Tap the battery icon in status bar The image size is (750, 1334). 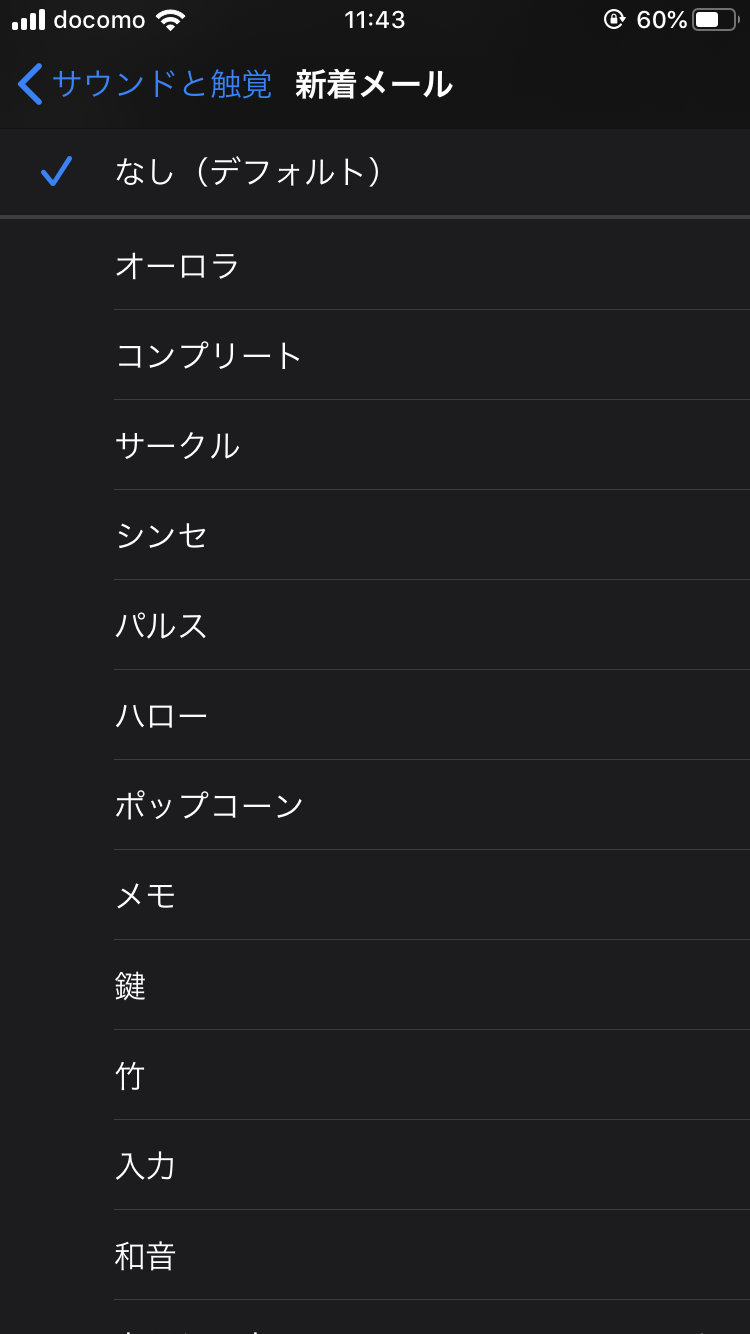pos(715,20)
